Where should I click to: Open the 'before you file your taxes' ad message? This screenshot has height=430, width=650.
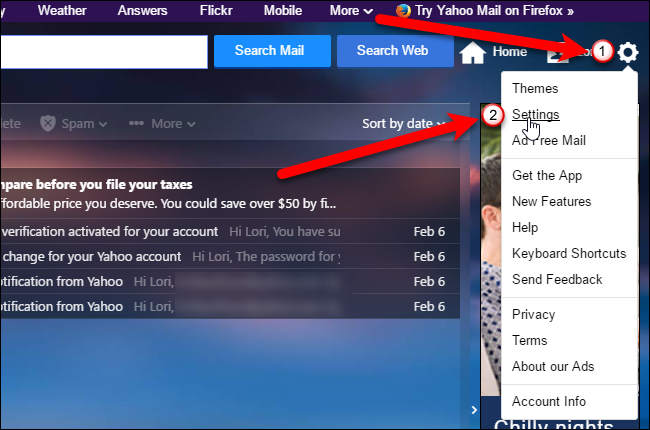(230, 194)
